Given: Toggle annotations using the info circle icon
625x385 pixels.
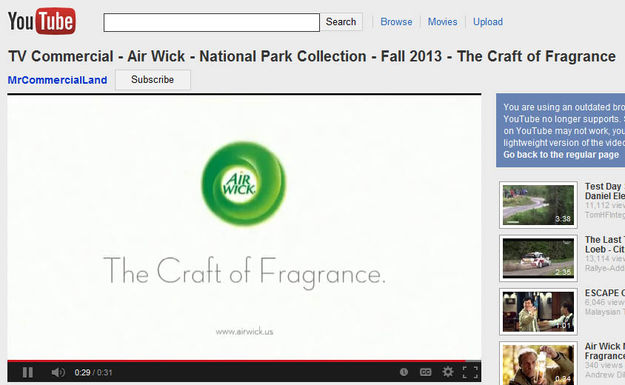Looking at the screenshot, I should click(x=404, y=372).
